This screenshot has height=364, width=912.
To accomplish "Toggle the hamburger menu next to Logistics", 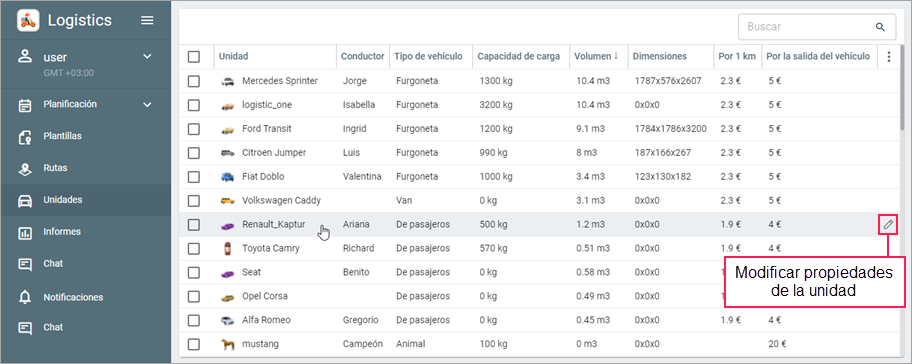I will pos(148,20).
